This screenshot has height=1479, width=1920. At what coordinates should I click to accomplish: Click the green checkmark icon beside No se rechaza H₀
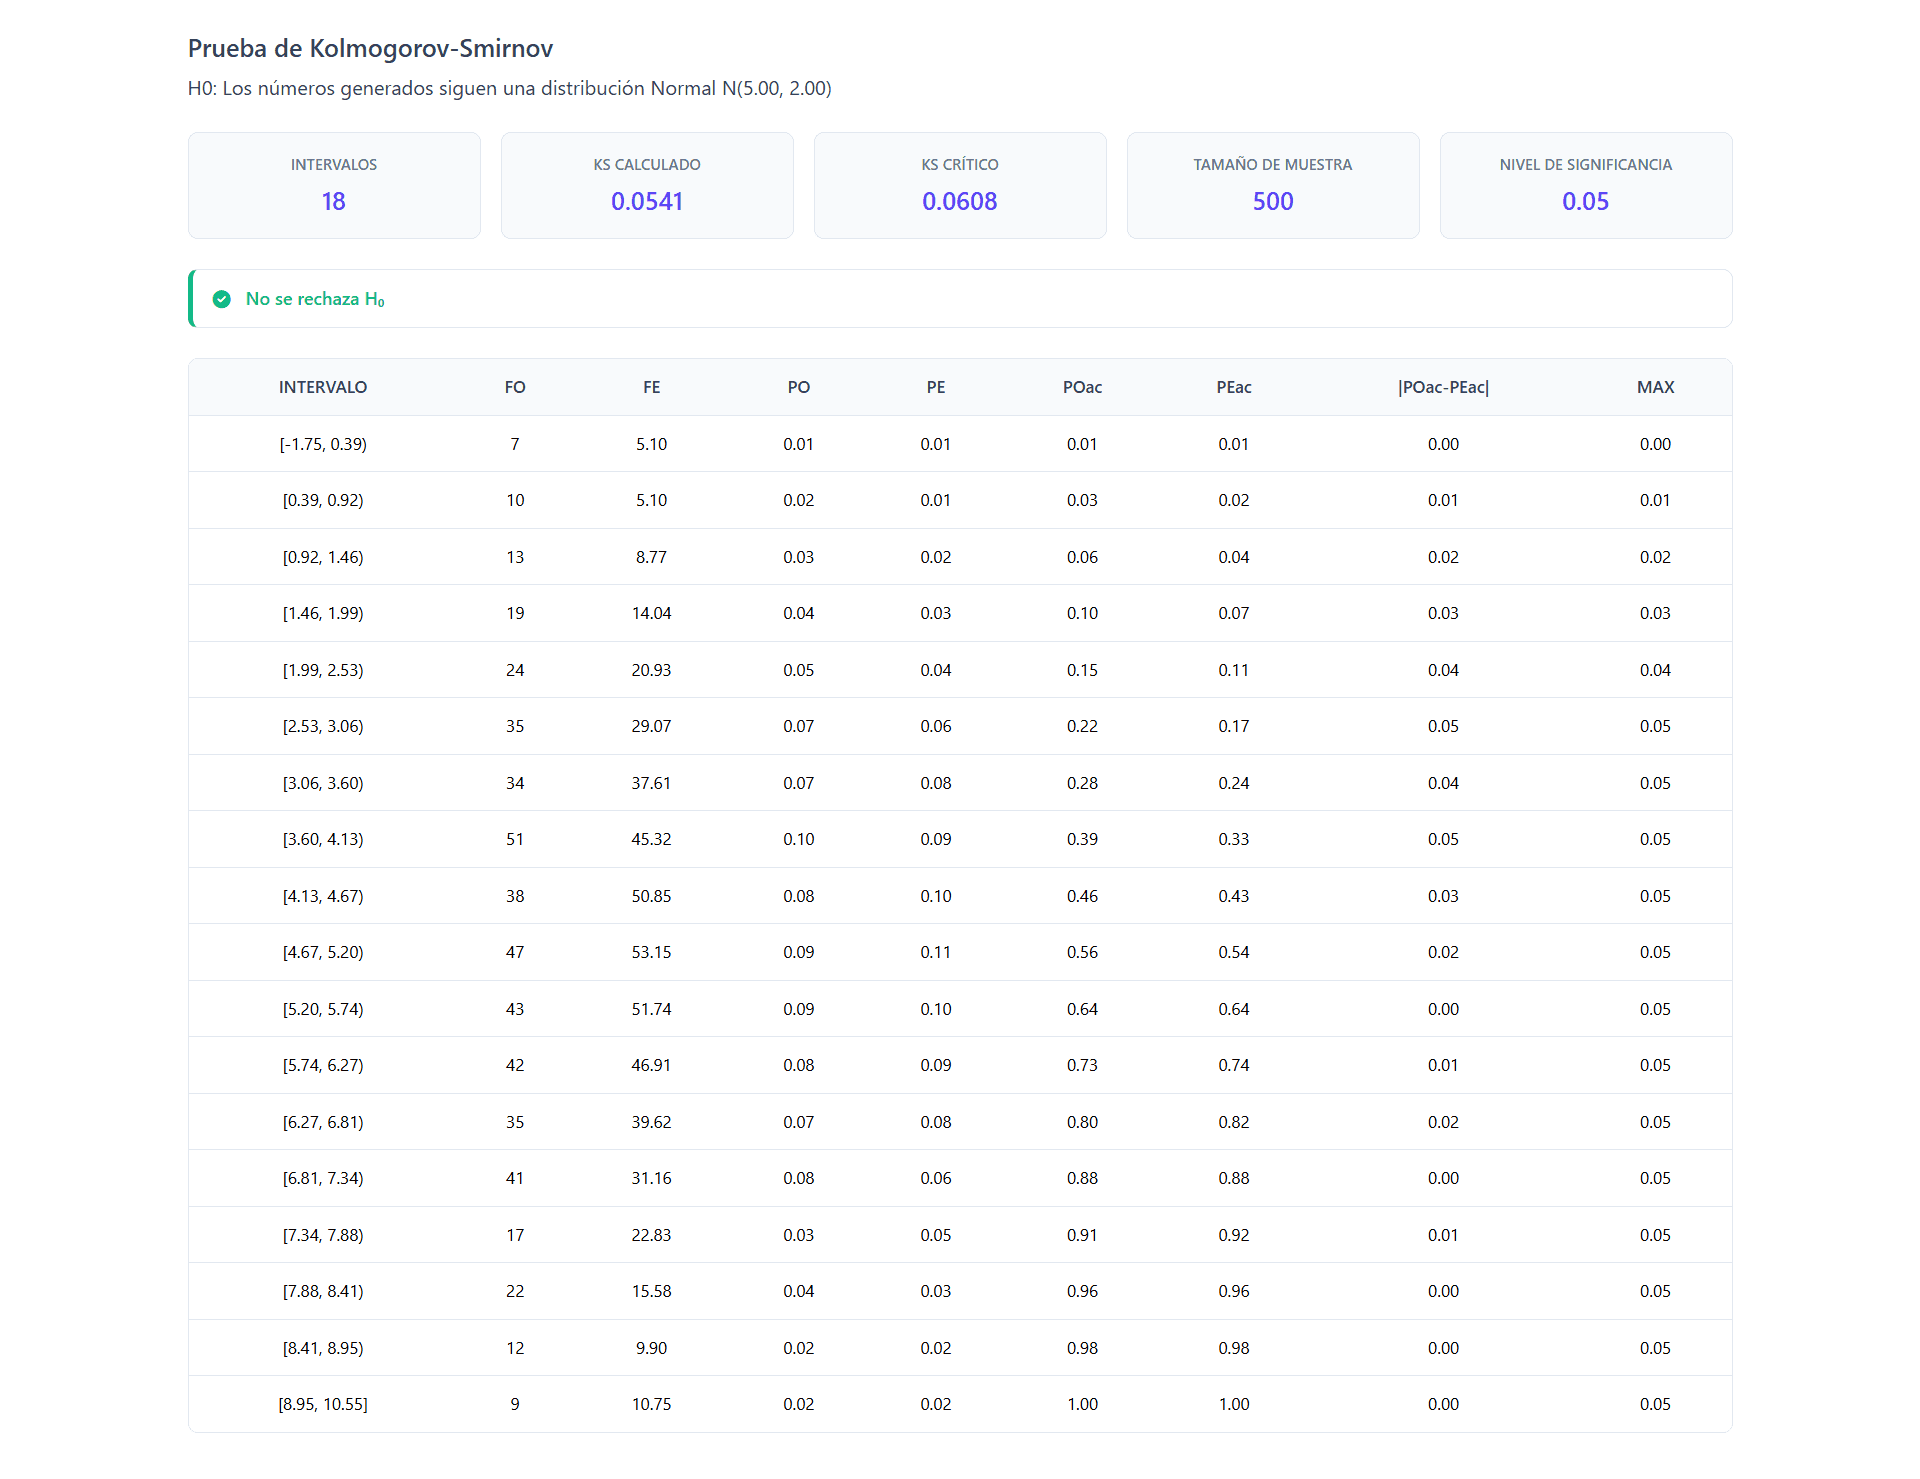pos(222,299)
